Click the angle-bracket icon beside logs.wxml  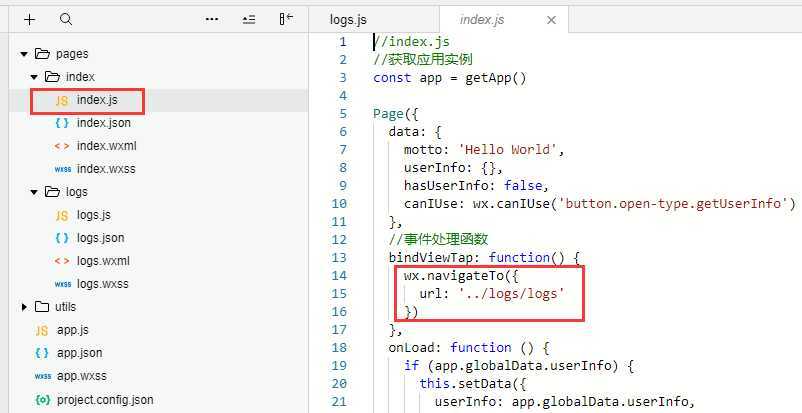coord(62,261)
